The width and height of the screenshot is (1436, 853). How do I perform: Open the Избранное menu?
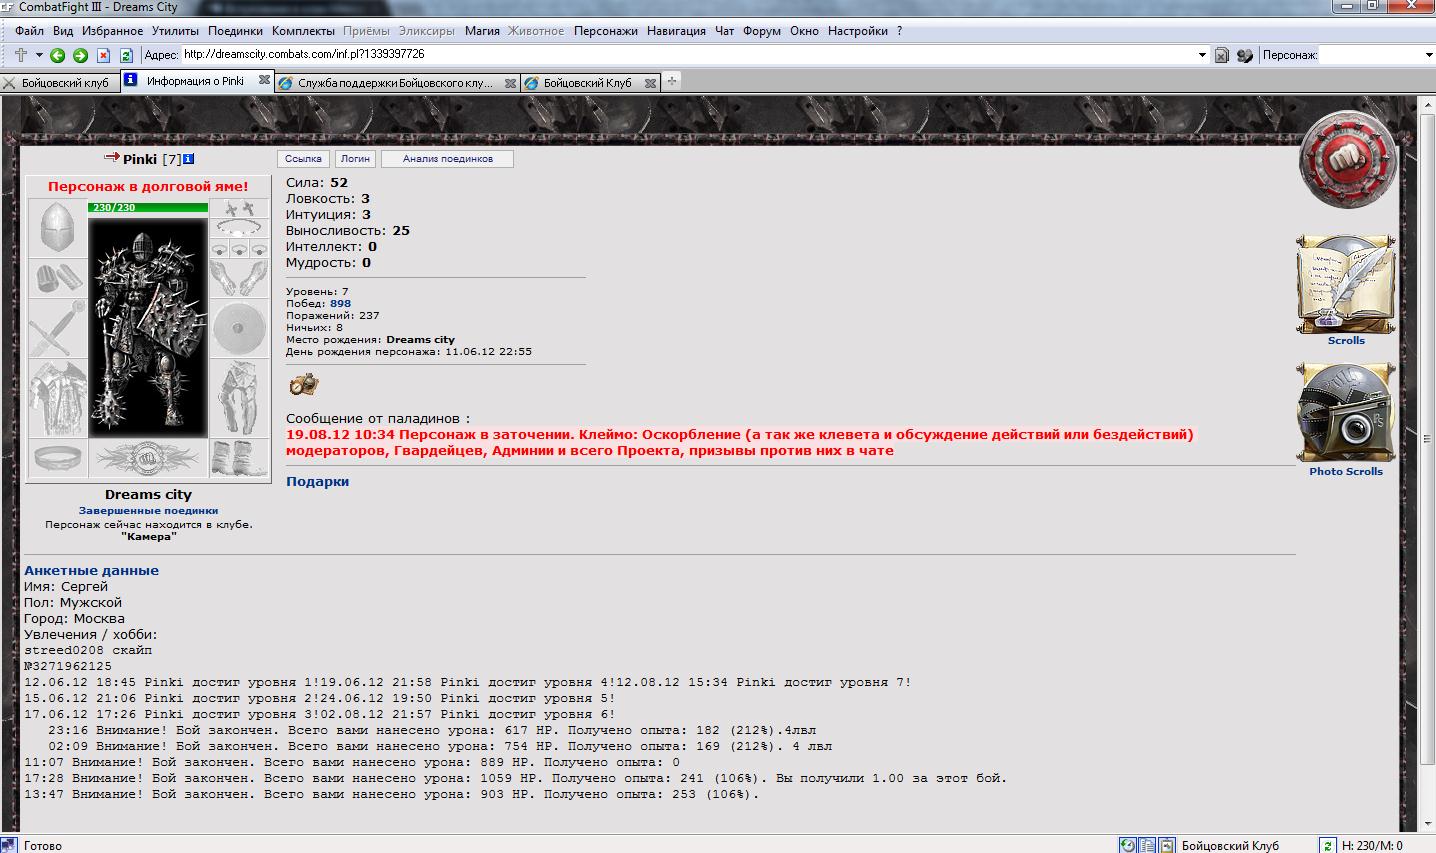(x=112, y=31)
